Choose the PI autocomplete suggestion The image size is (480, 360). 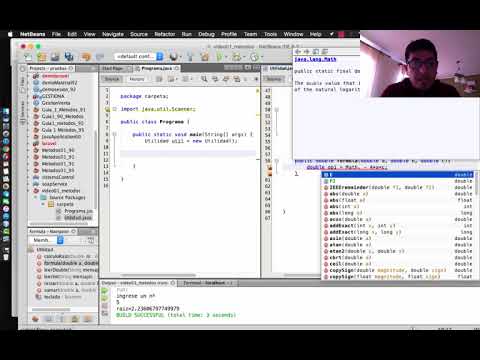tap(398, 181)
